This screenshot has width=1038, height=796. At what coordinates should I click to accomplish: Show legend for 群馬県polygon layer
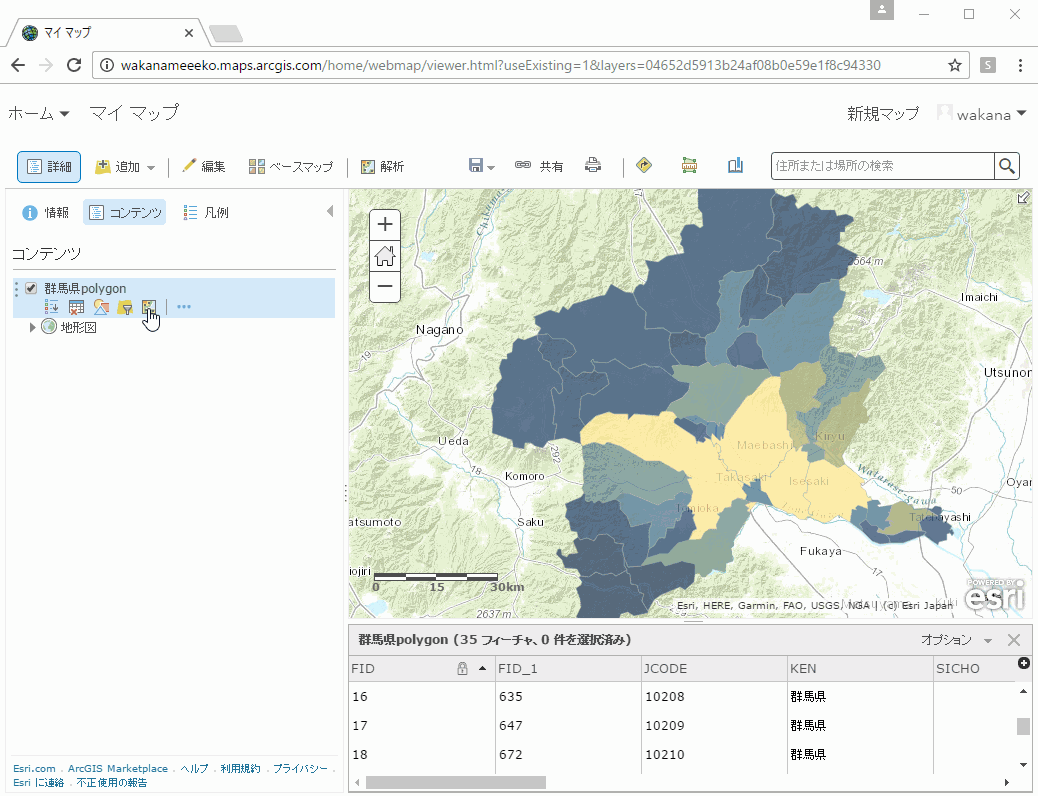click(x=52, y=307)
